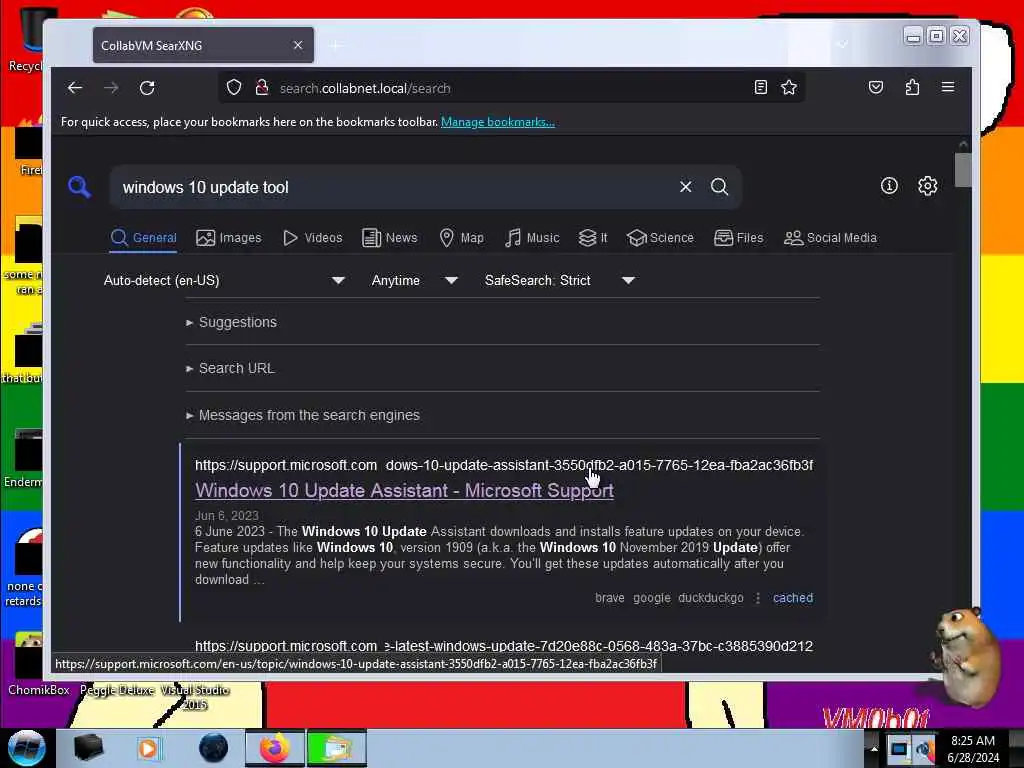Viewport: 1024px width, 768px height.
Task: Open Windows 10 Update Assistant result link
Action: [404, 490]
